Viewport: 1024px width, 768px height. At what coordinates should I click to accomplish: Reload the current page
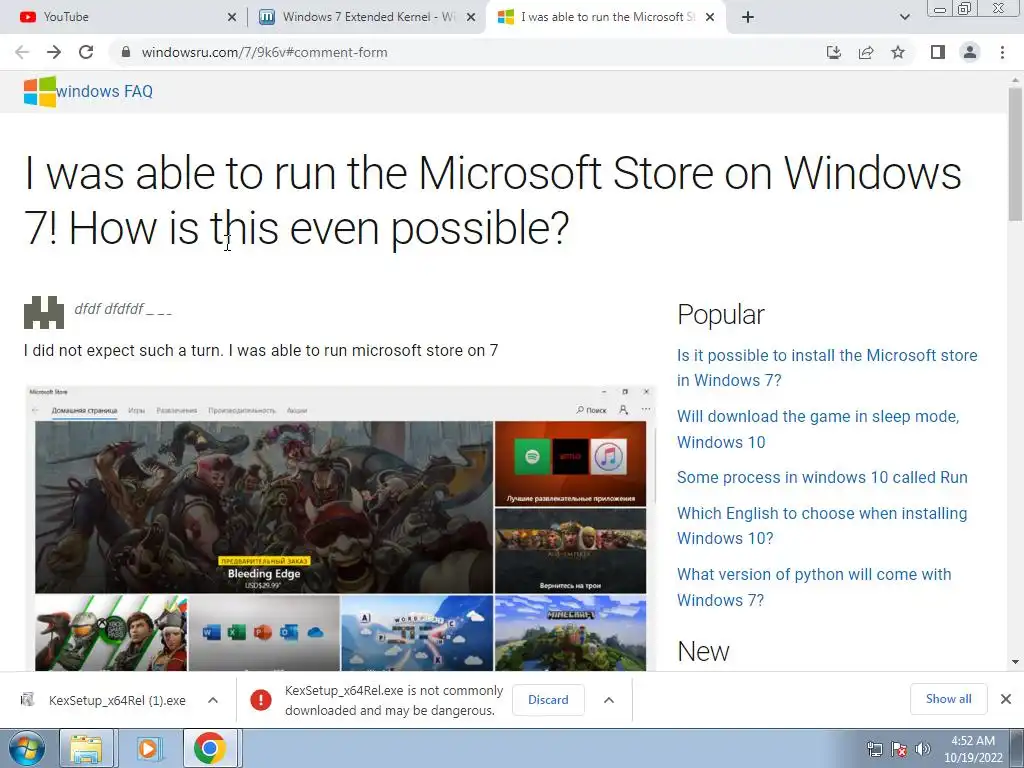[86, 52]
